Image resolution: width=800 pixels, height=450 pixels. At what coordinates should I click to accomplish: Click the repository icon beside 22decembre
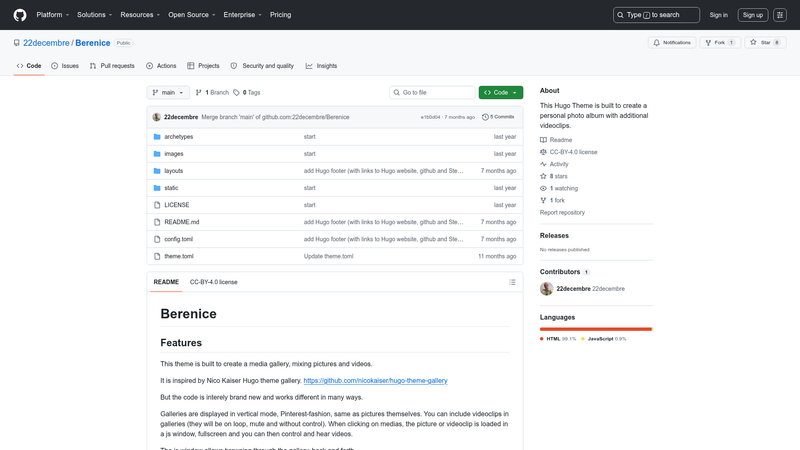click(17, 43)
